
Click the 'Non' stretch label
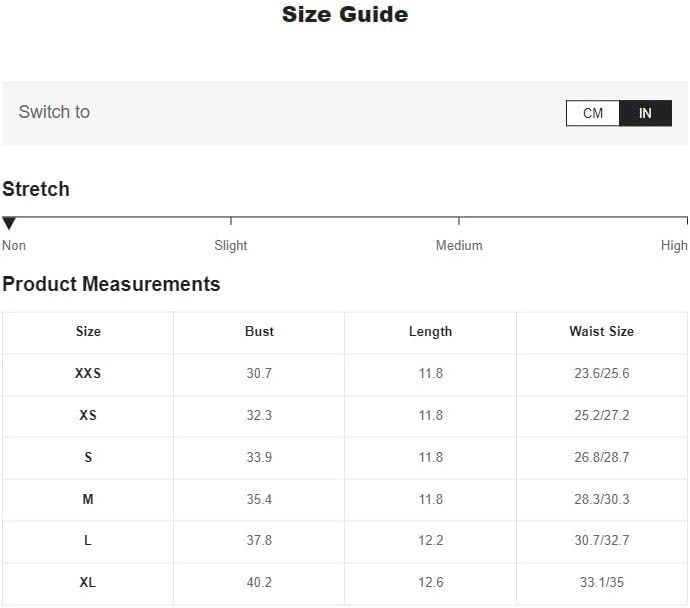14,245
